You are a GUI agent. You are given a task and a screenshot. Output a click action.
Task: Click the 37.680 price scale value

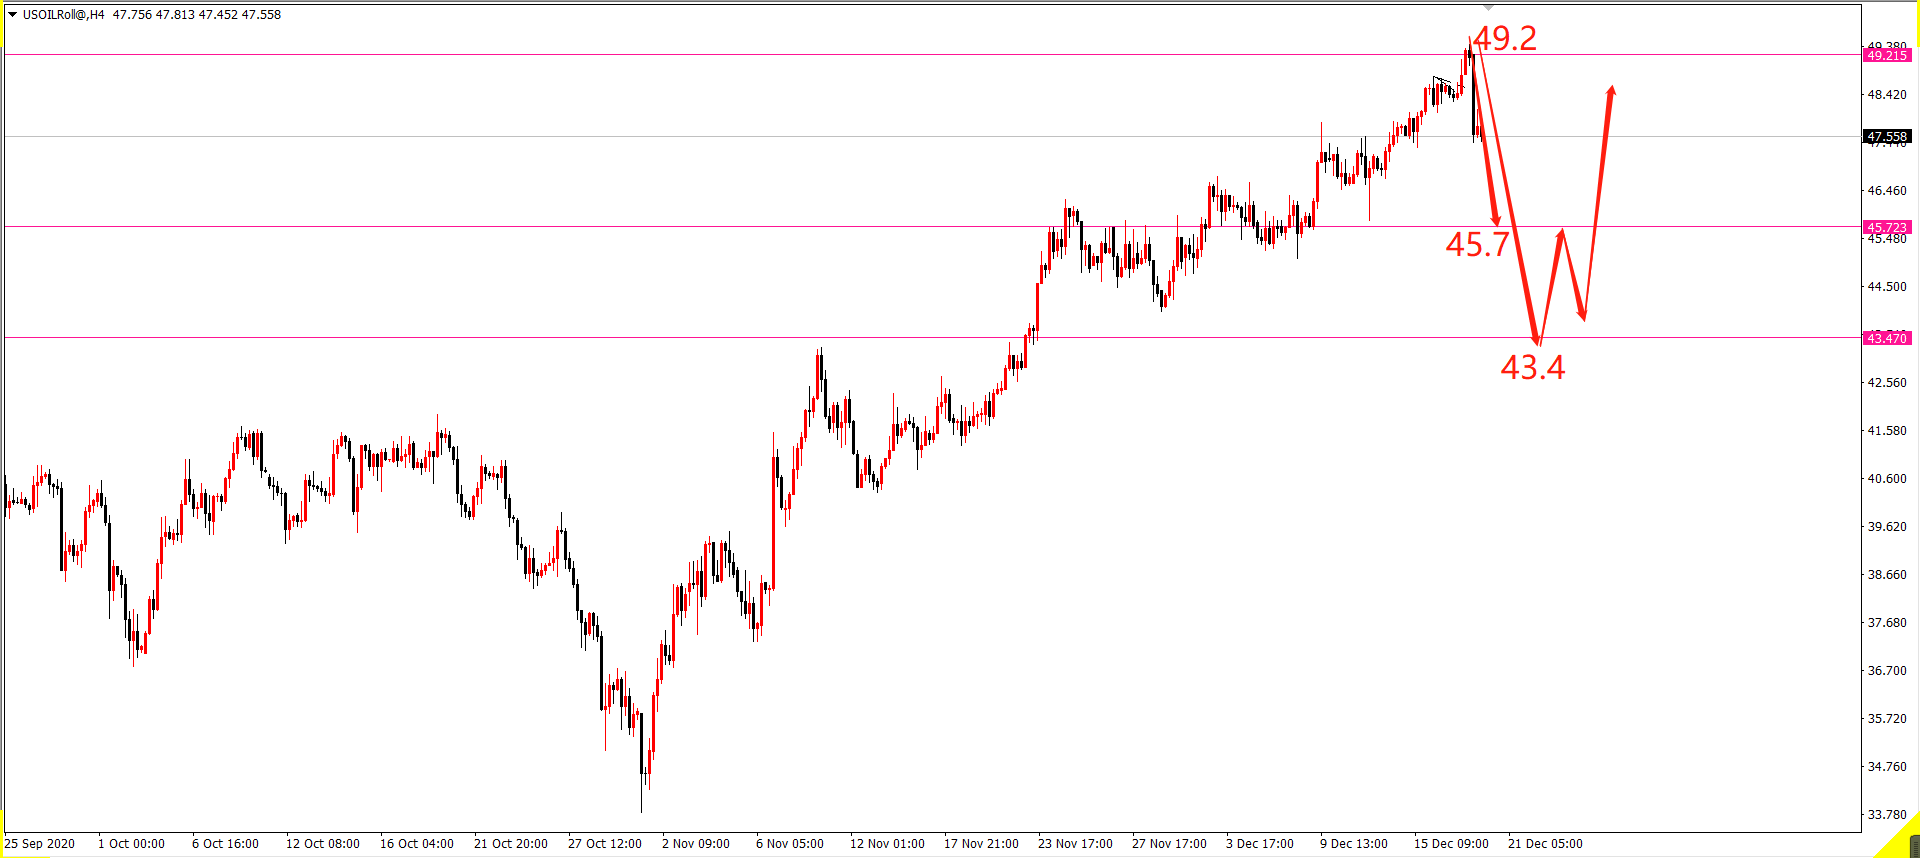tap(1887, 623)
